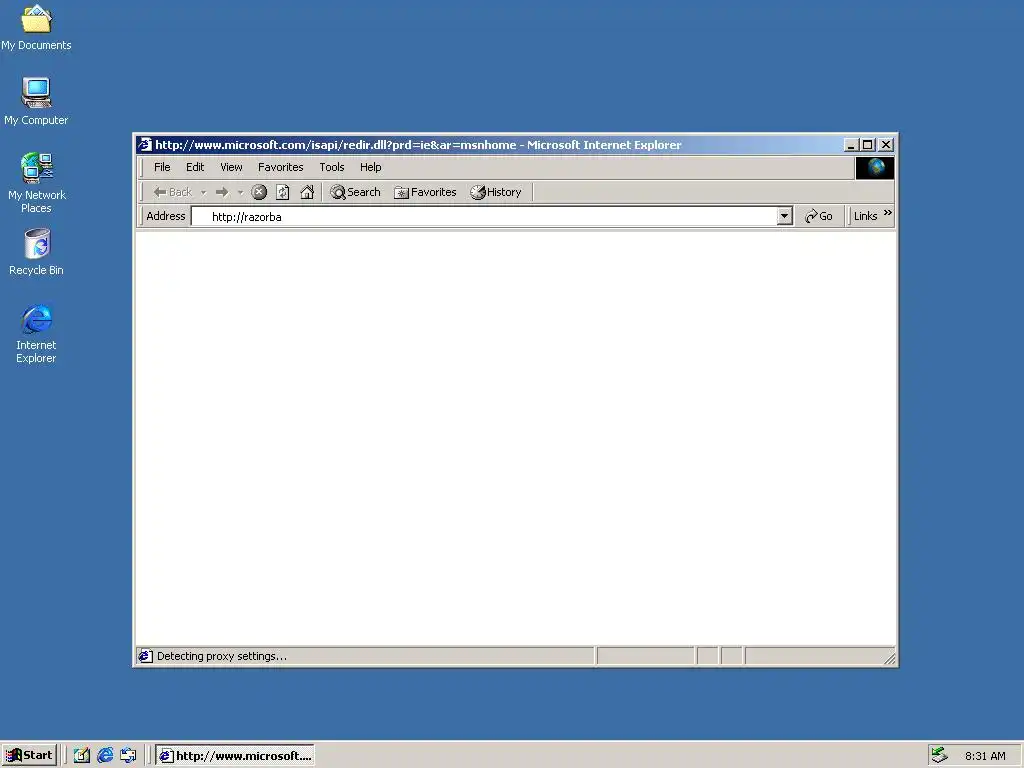The width and height of the screenshot is (1024, 768).
Task: Open the View menu
Action: [x=231, y=167]
